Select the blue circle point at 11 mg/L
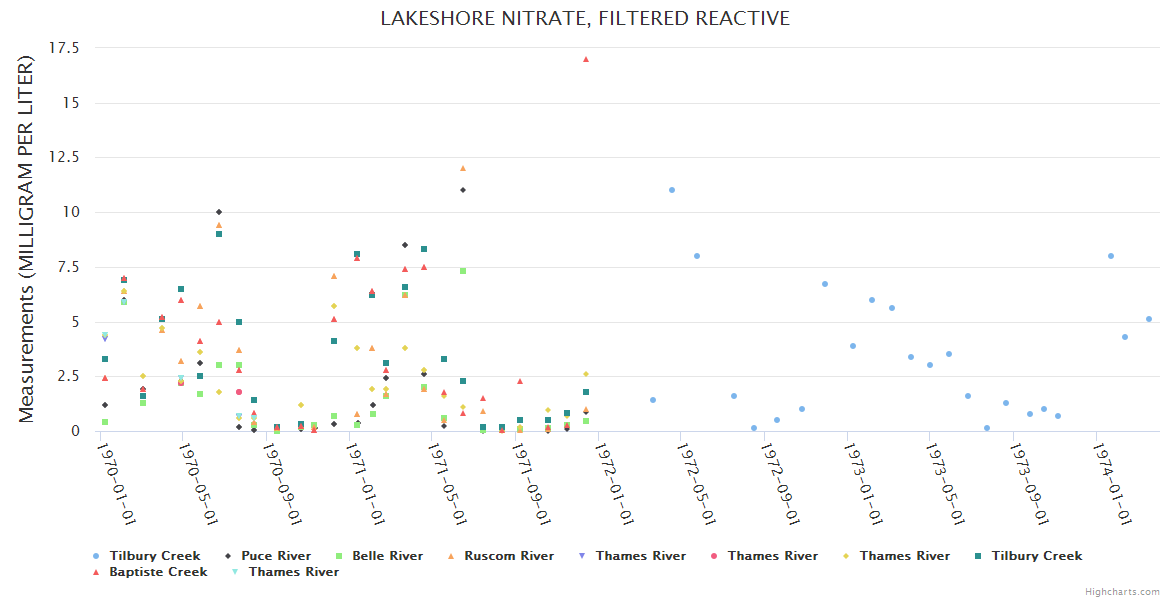 point(672,190)
